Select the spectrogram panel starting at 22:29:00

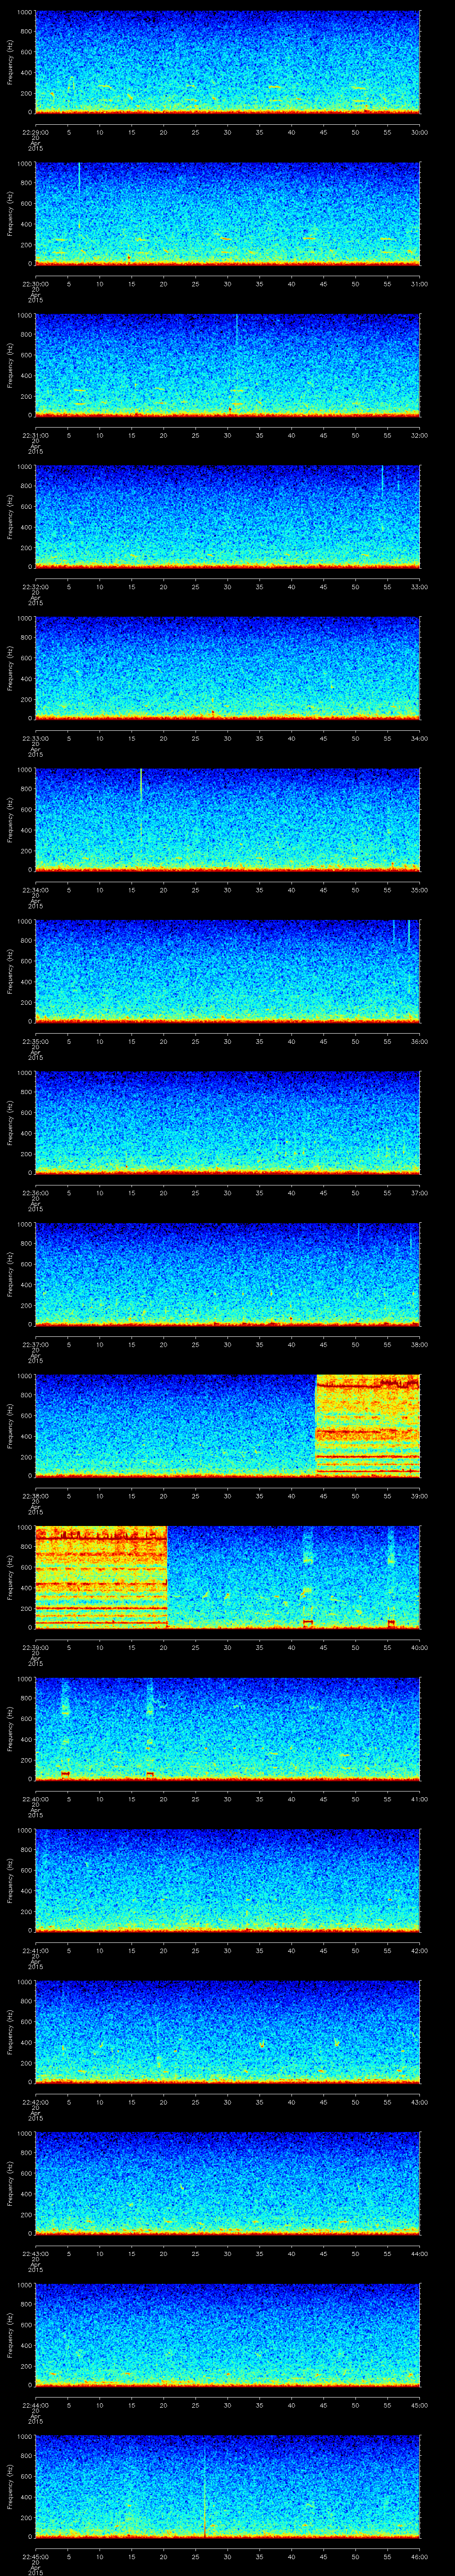[x=227, y=62]
